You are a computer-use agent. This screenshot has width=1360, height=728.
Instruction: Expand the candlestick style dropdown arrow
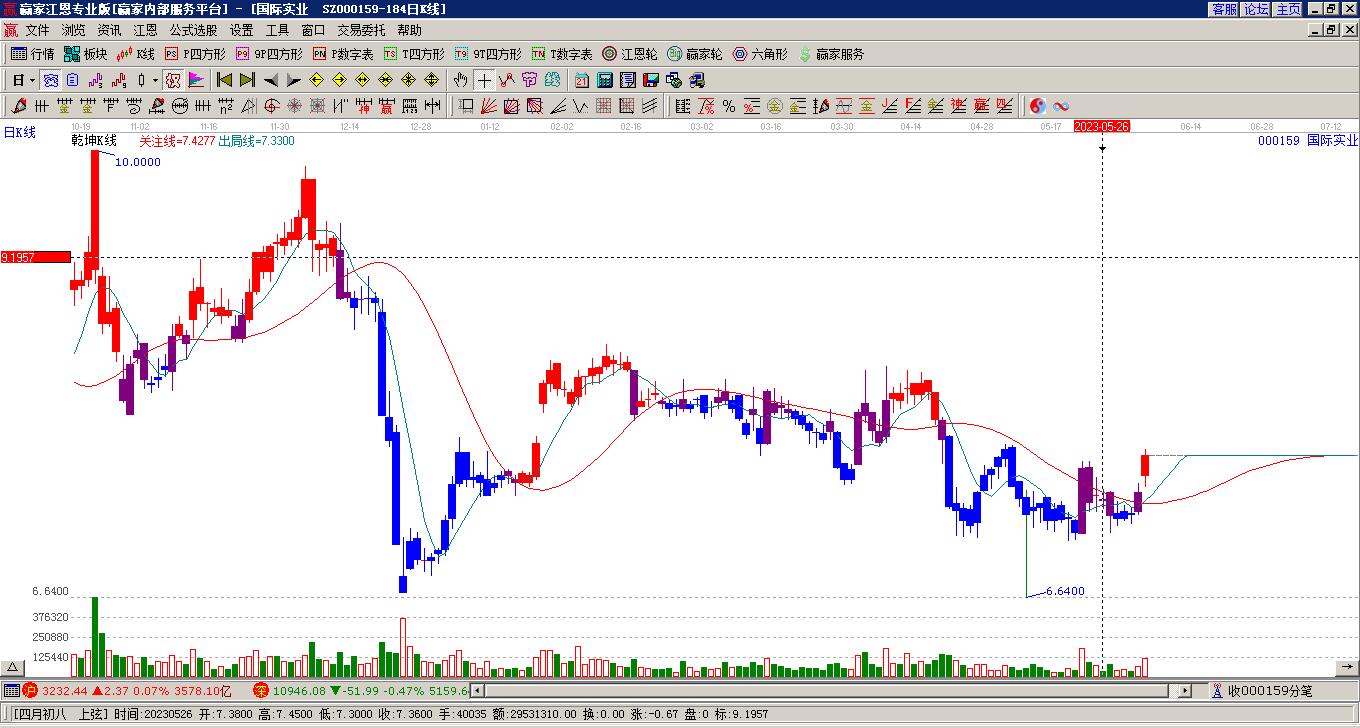click(155, 80)
